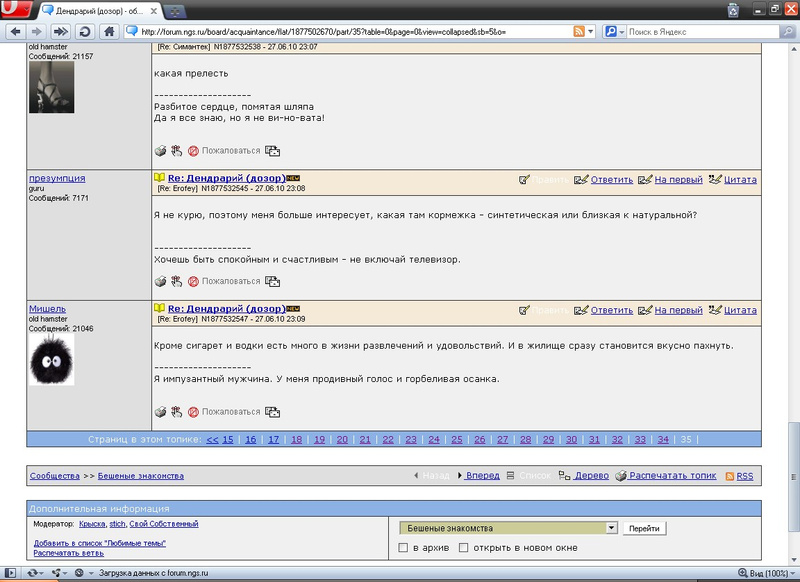800x582 pixels.
Task: Check the 'в архив' checkbox
Action: (x=403, y=548)
